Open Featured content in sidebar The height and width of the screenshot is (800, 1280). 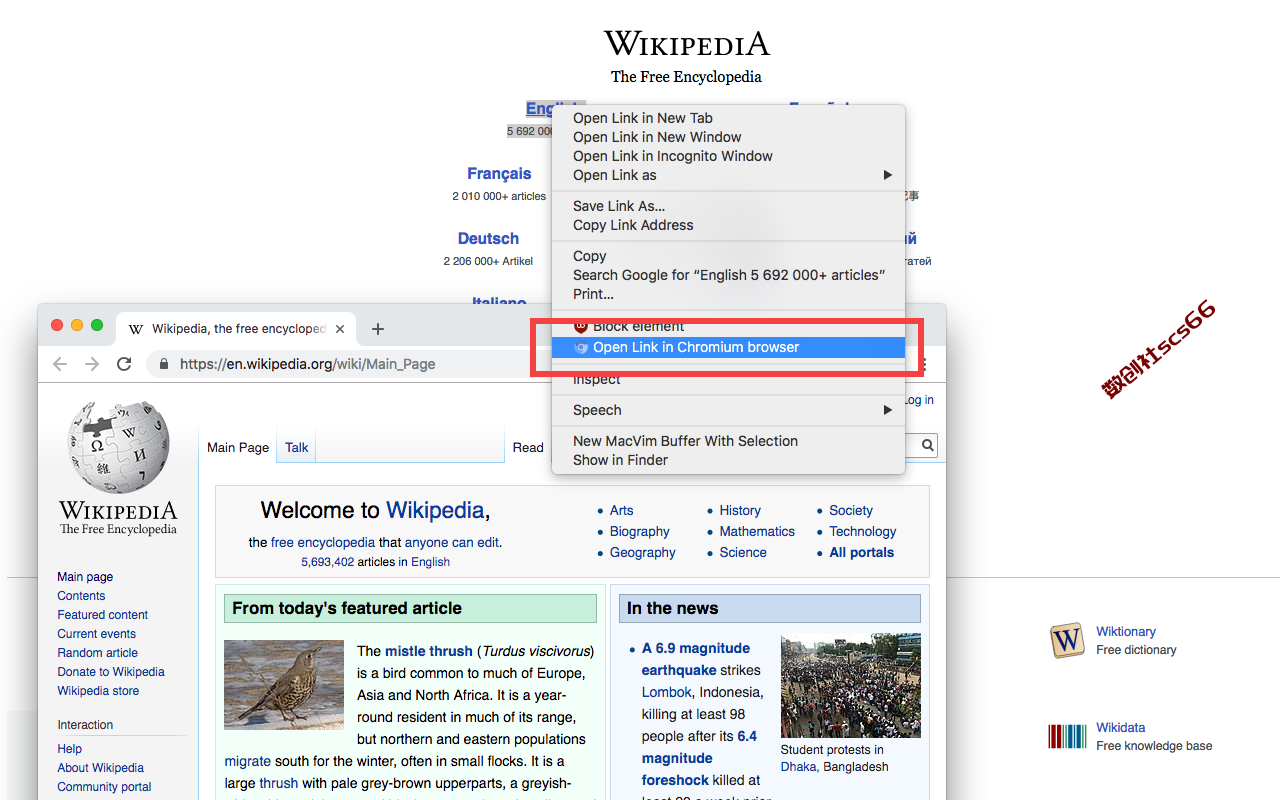coord(103,615)
